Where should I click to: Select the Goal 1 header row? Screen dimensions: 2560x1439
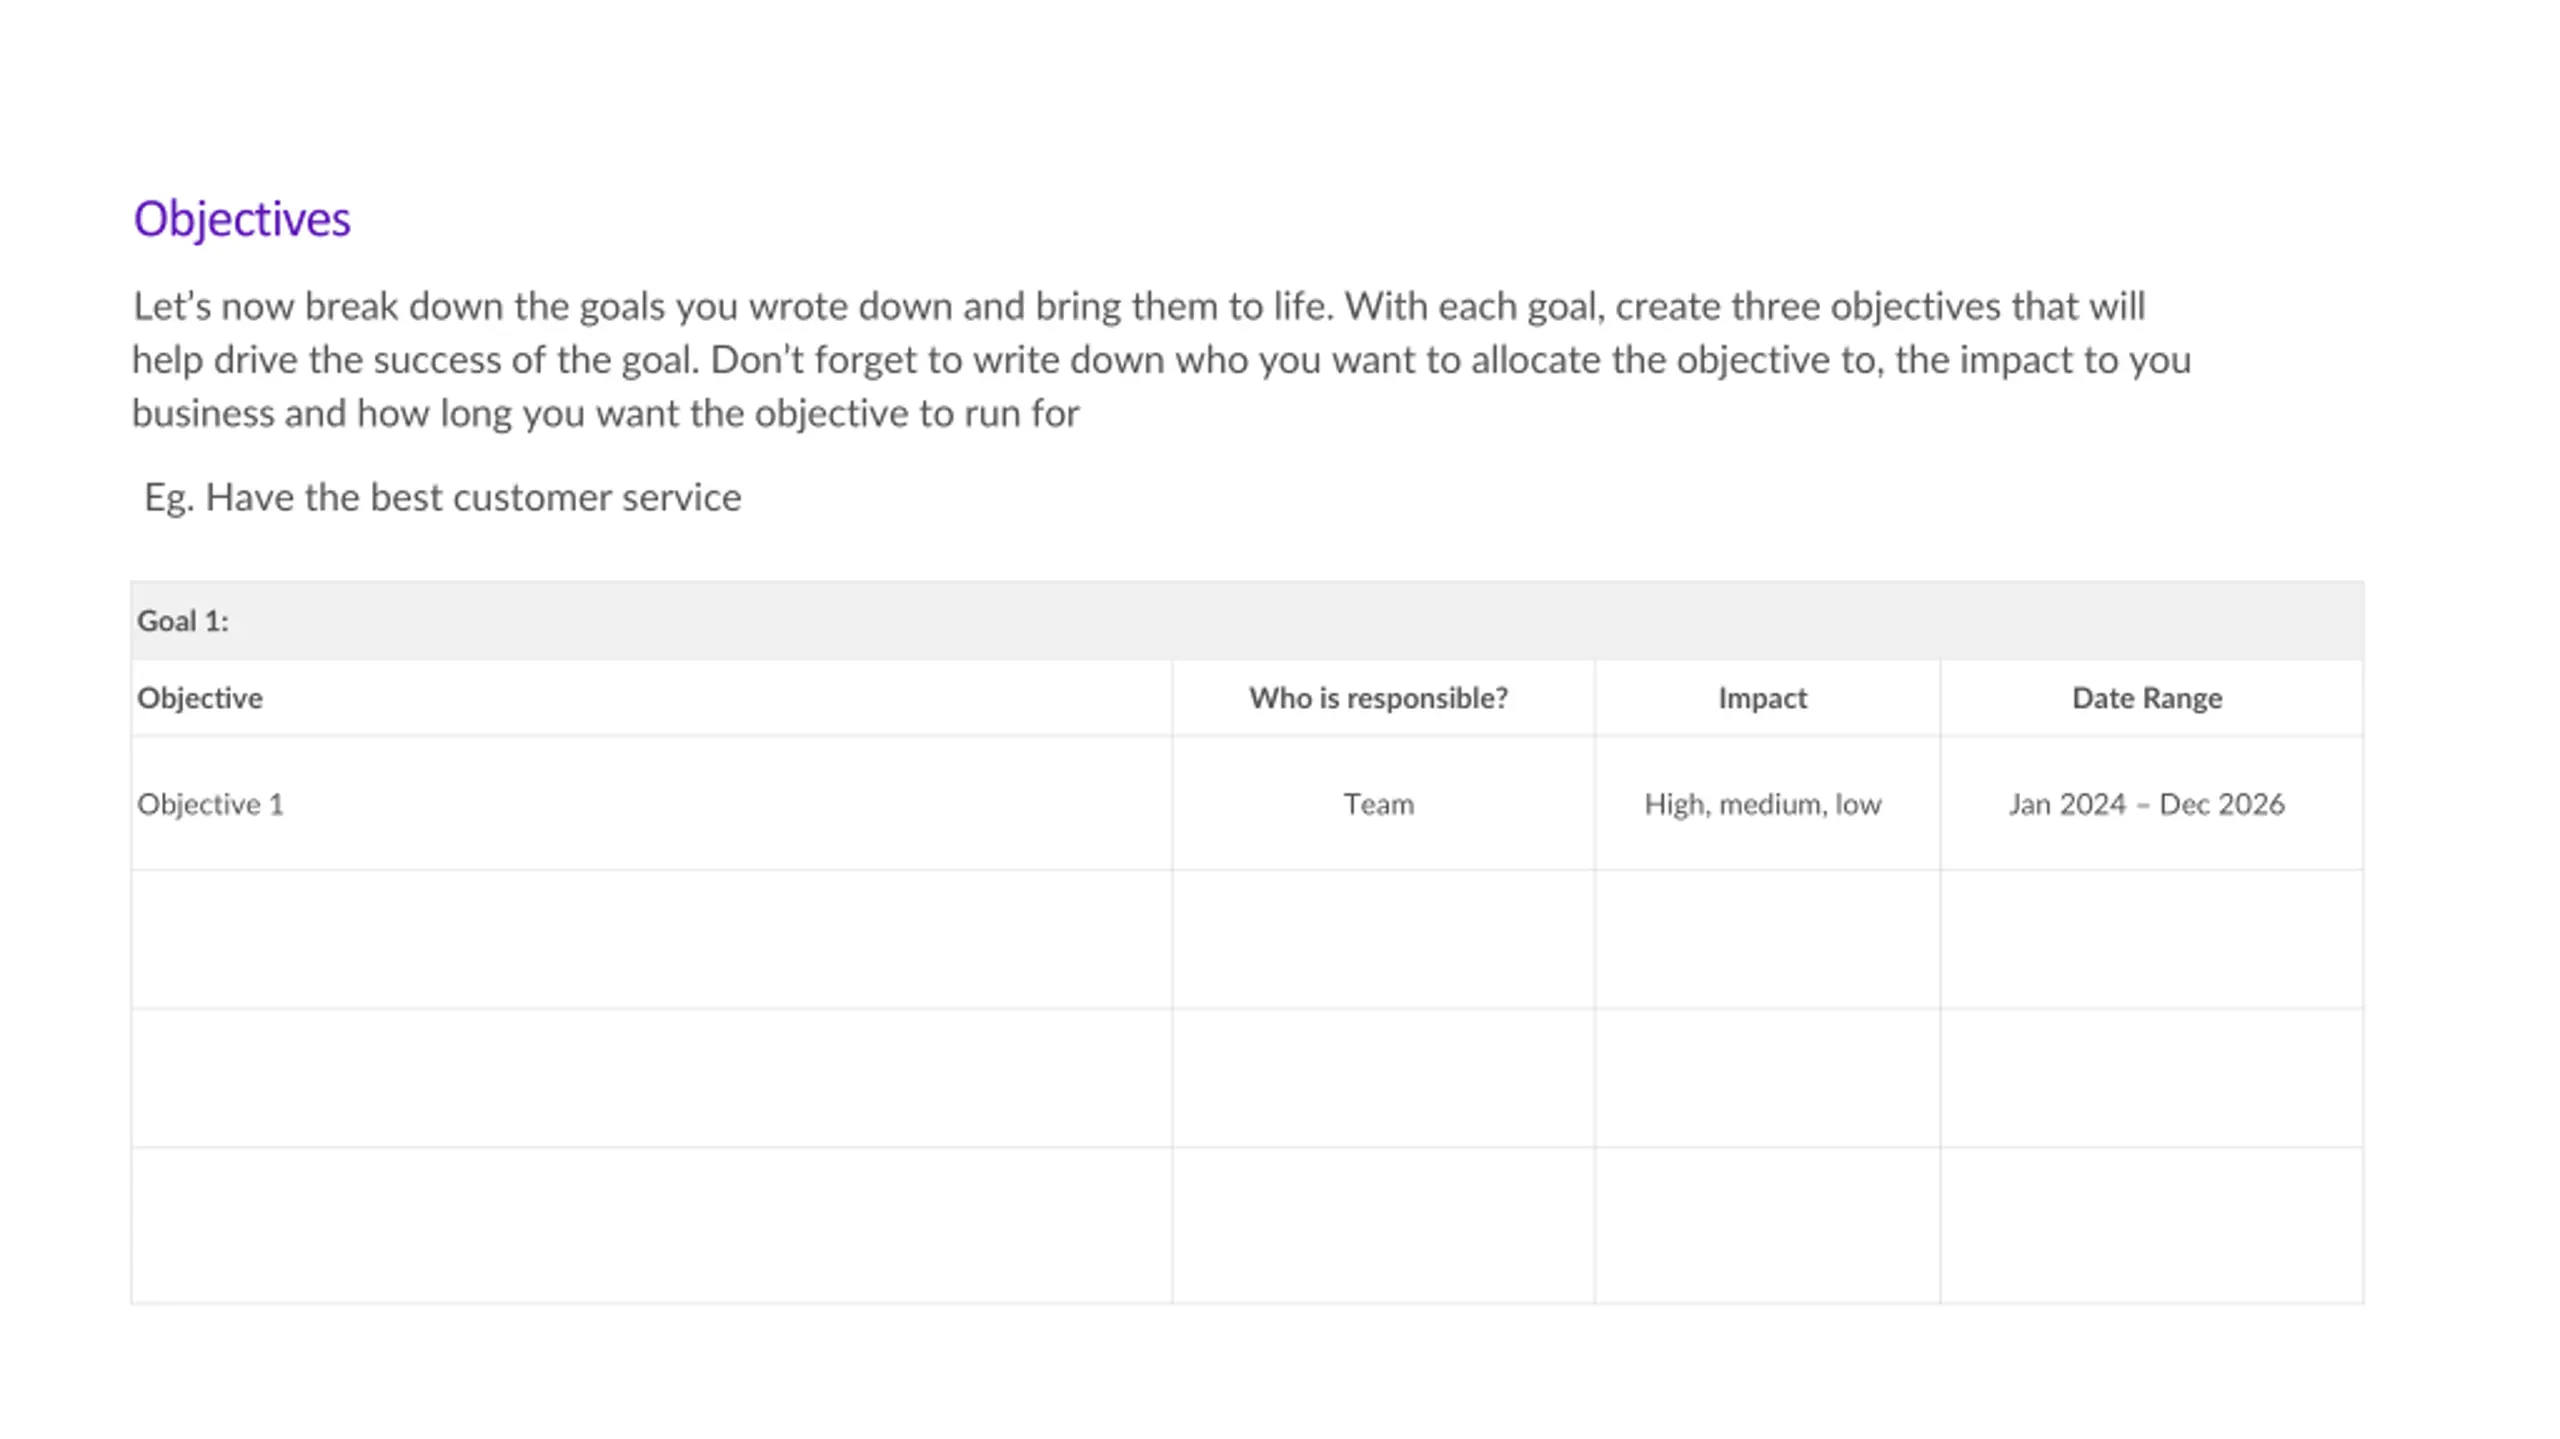click(1247, 620)
